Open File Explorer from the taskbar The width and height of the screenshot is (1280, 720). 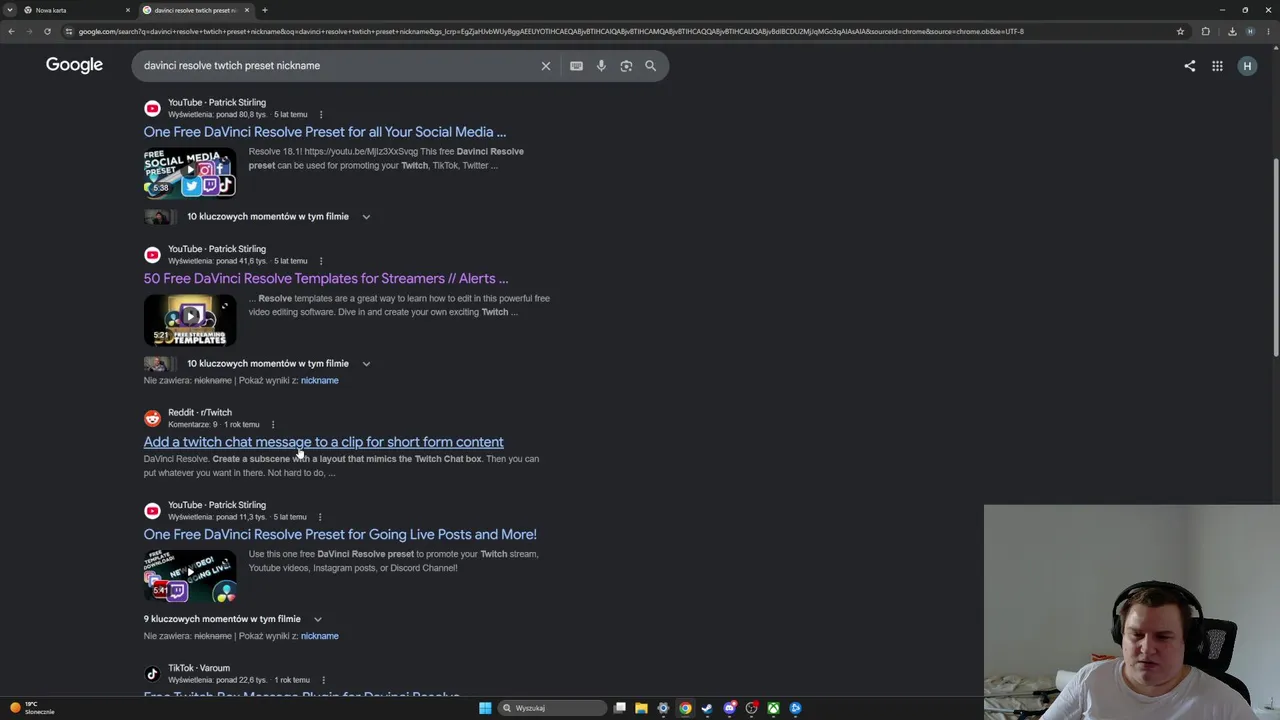pos(641,708)
